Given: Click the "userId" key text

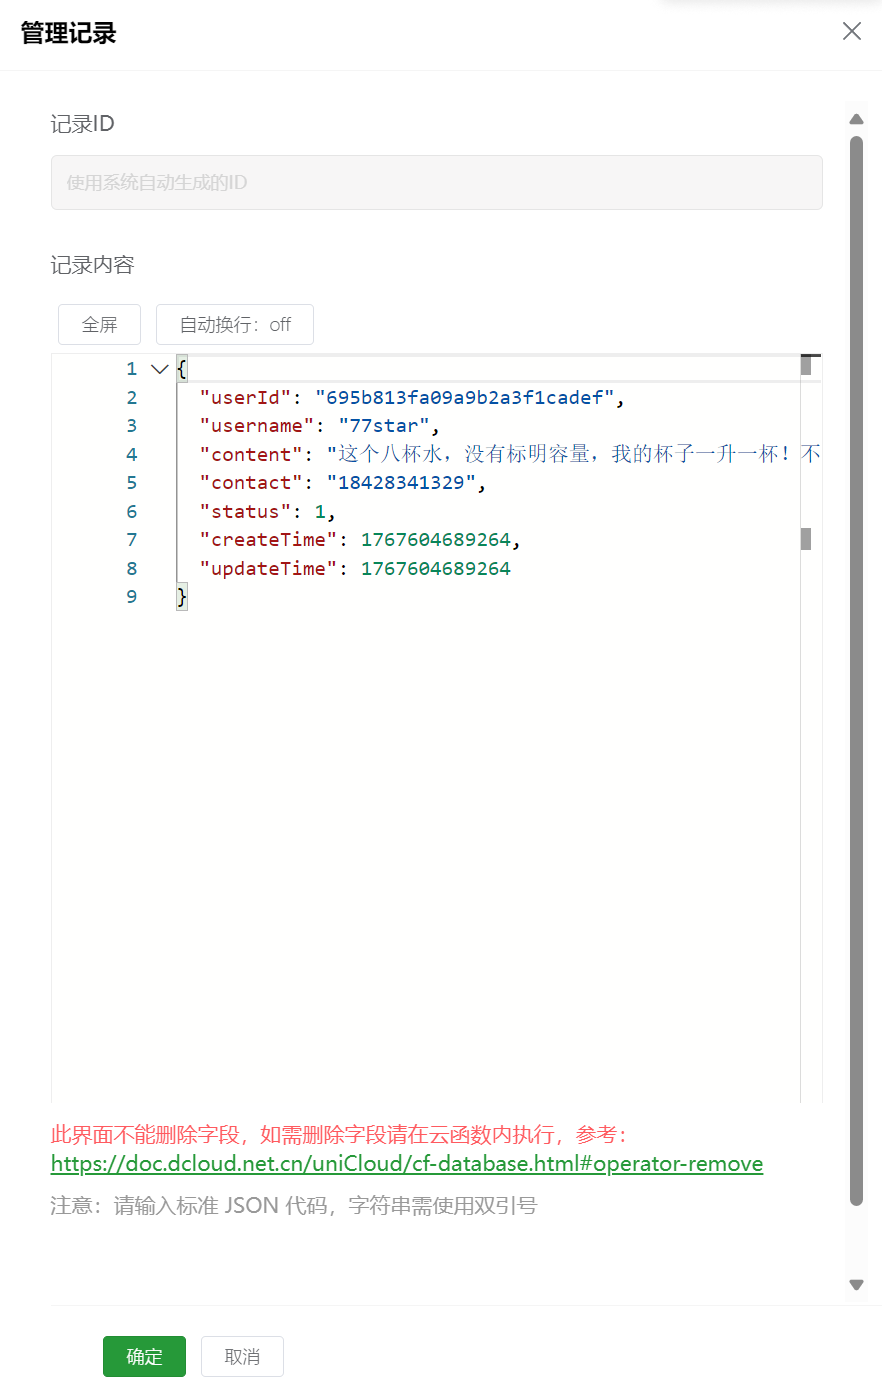Looking at the screenshot, I should pos(245,397).
